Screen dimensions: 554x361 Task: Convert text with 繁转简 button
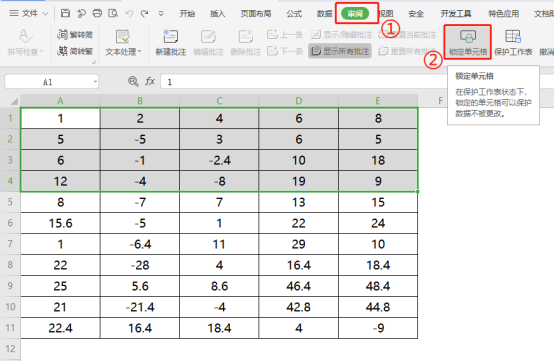click(75, 34)
